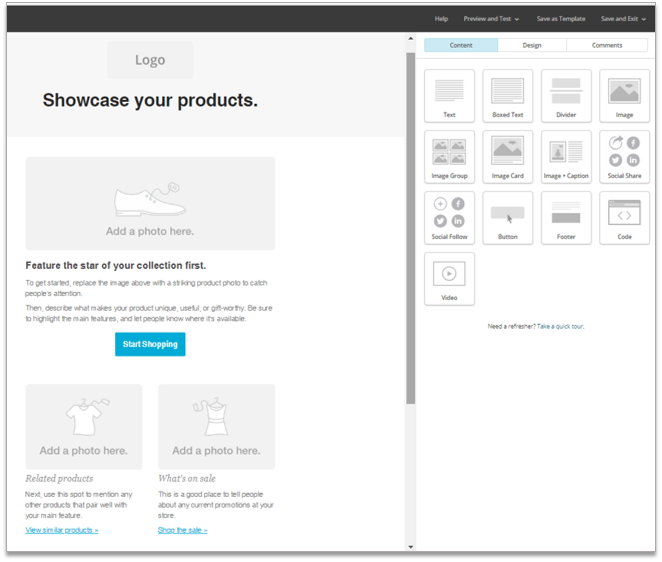The image size is (662, 562).
Task: Click the shoe photo placeholder
Action: click(150, 203)
